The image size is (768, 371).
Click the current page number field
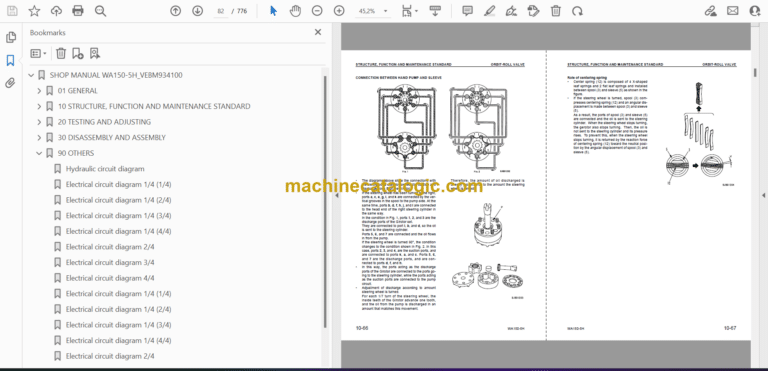221,11
